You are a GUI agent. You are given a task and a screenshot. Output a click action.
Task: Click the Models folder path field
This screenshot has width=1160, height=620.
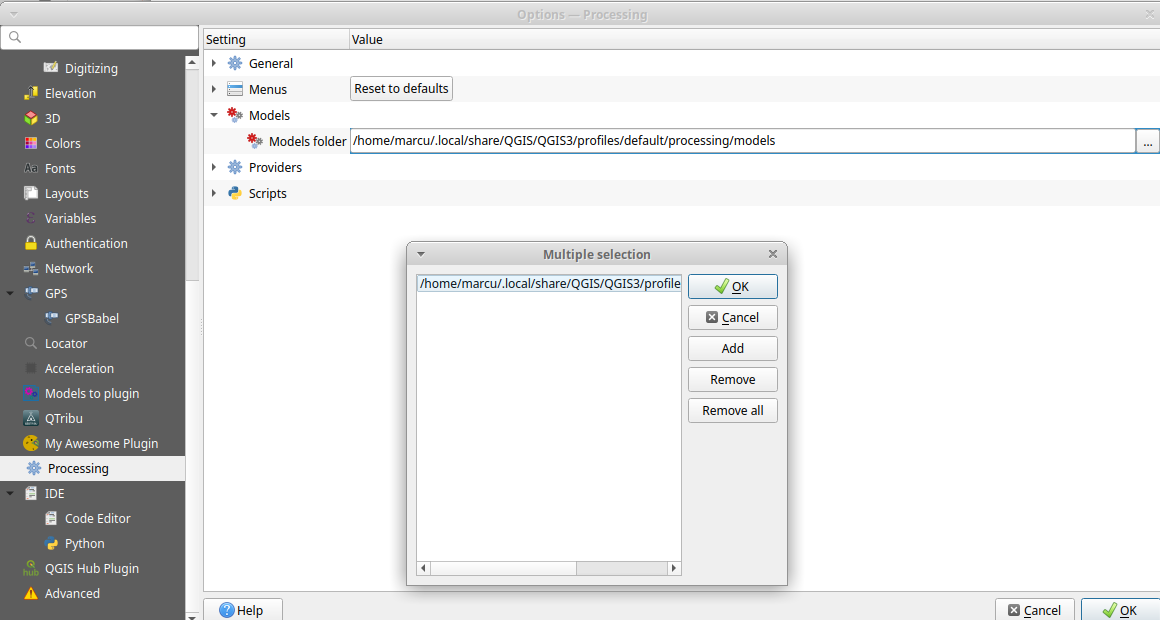[x=741, y=141]
